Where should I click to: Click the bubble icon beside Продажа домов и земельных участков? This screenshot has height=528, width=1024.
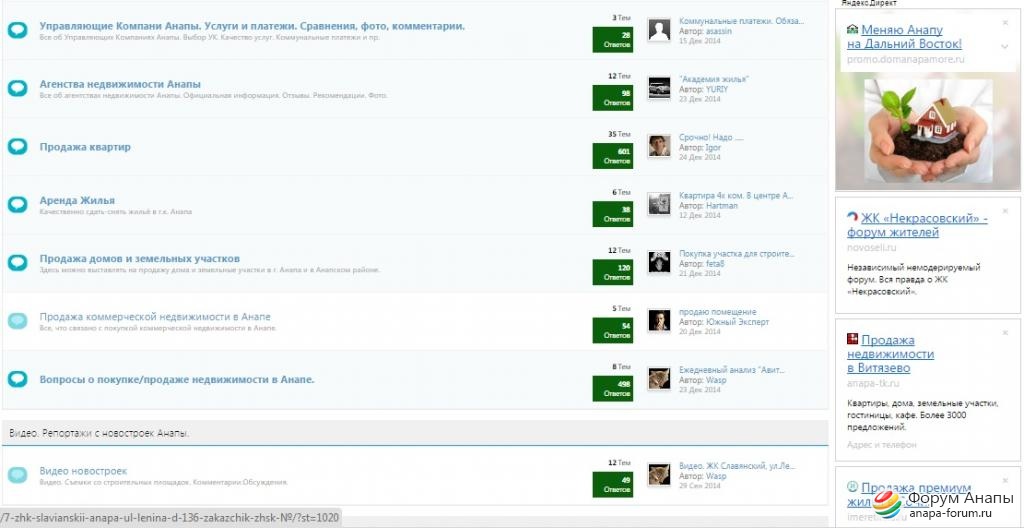[x=17, y=263]
